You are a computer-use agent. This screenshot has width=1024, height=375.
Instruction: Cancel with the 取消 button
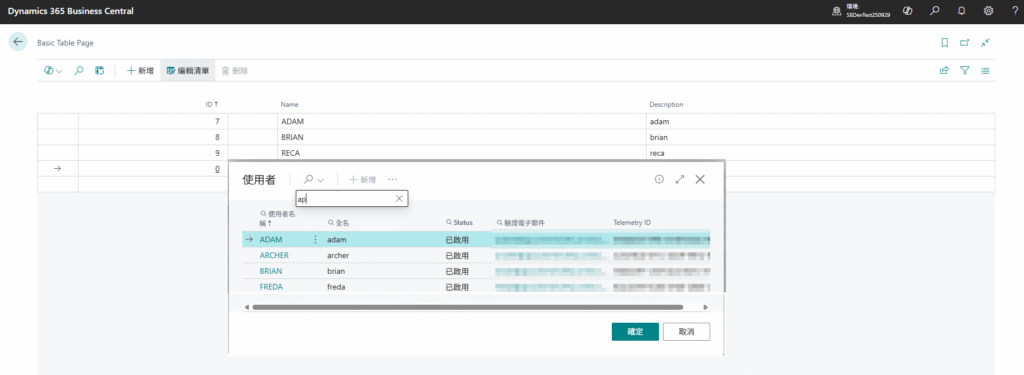pos(686,332)
